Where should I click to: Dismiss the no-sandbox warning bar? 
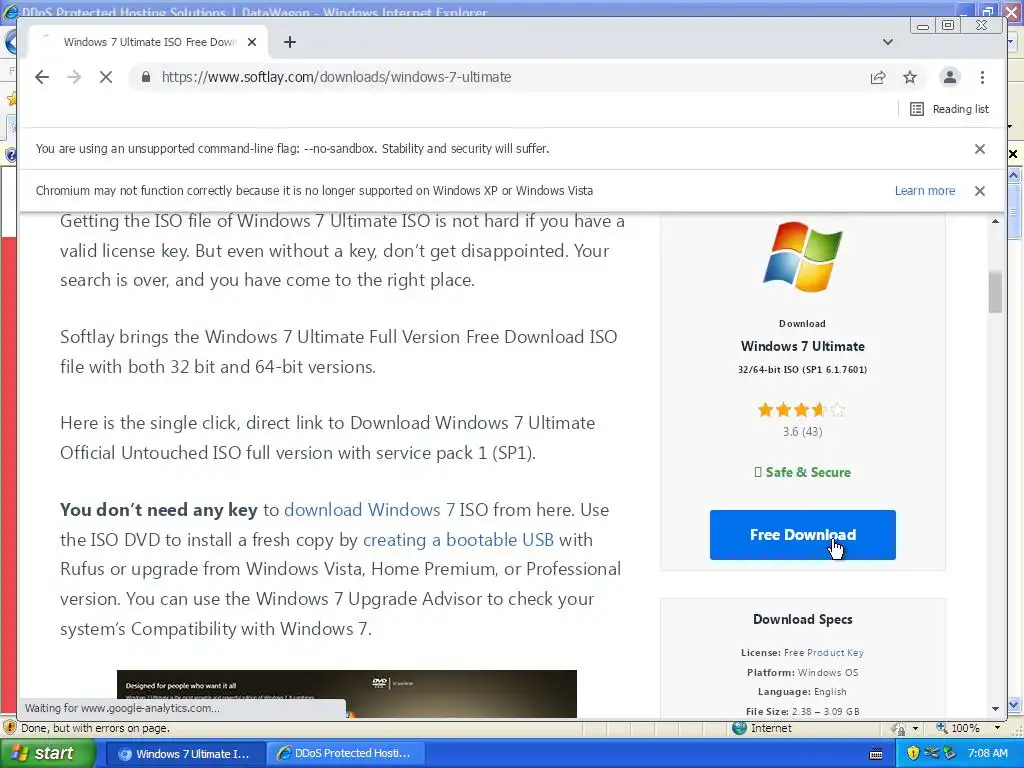980,149
